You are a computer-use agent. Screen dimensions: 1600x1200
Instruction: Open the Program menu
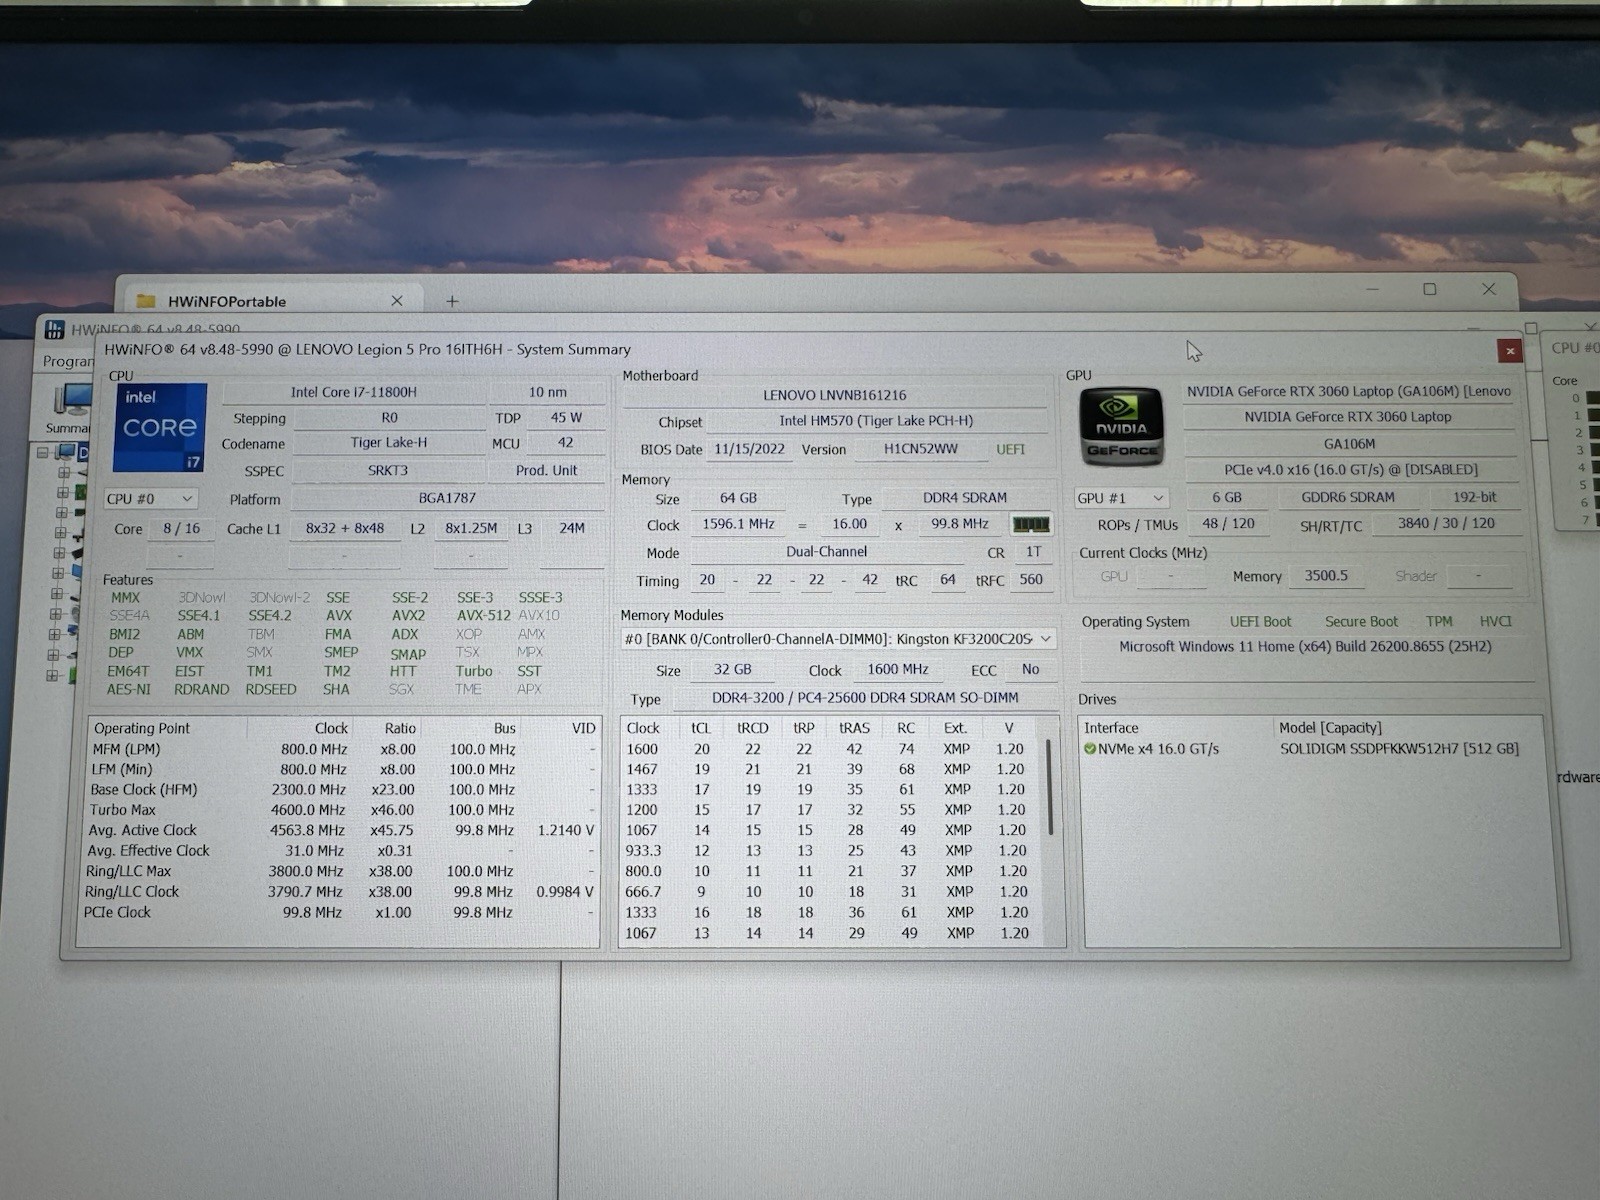point(68,361)
